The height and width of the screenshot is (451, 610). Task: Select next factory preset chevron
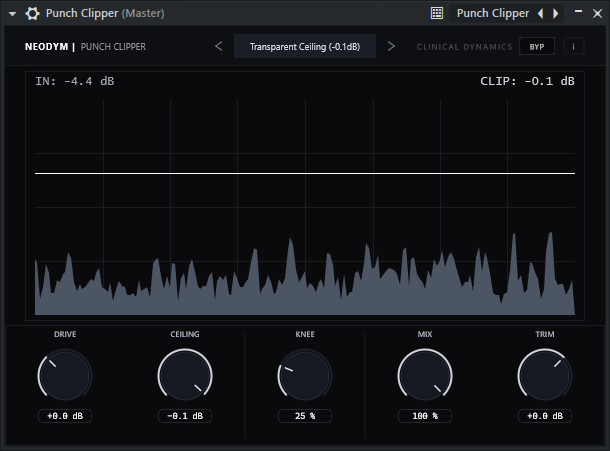tap(391, 46)
